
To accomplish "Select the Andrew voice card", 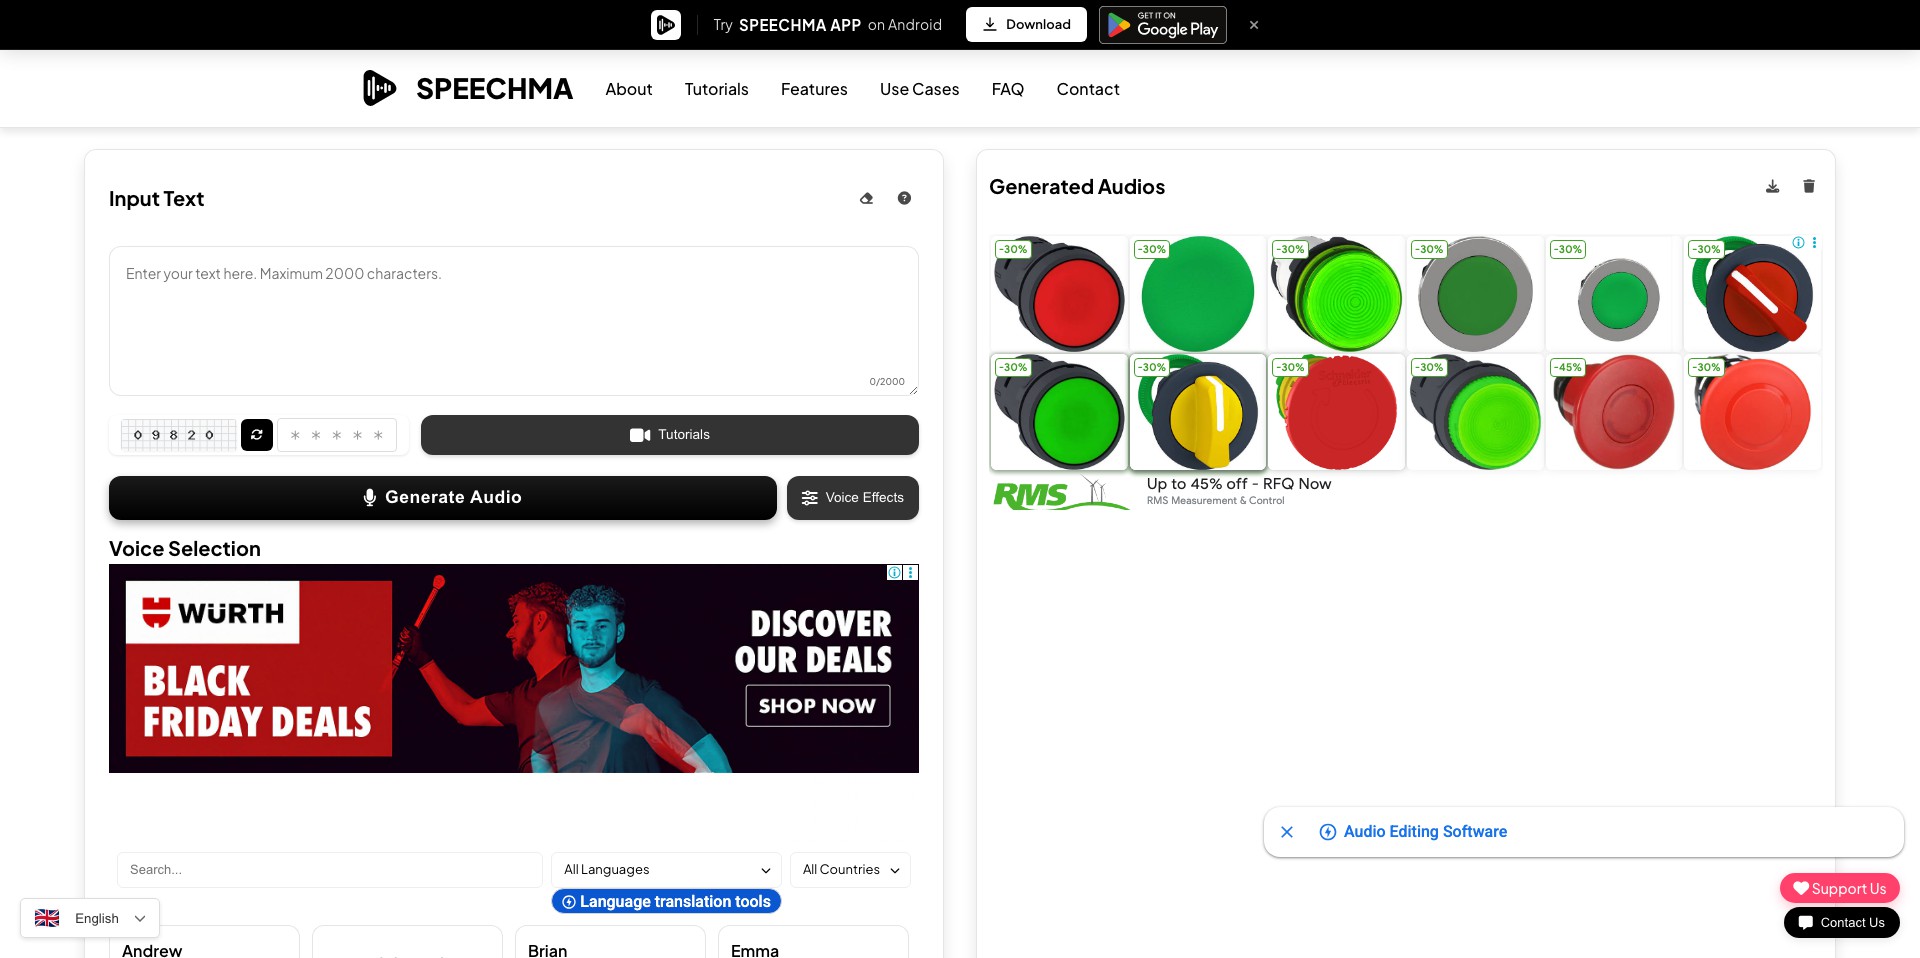I will point(204,942).
